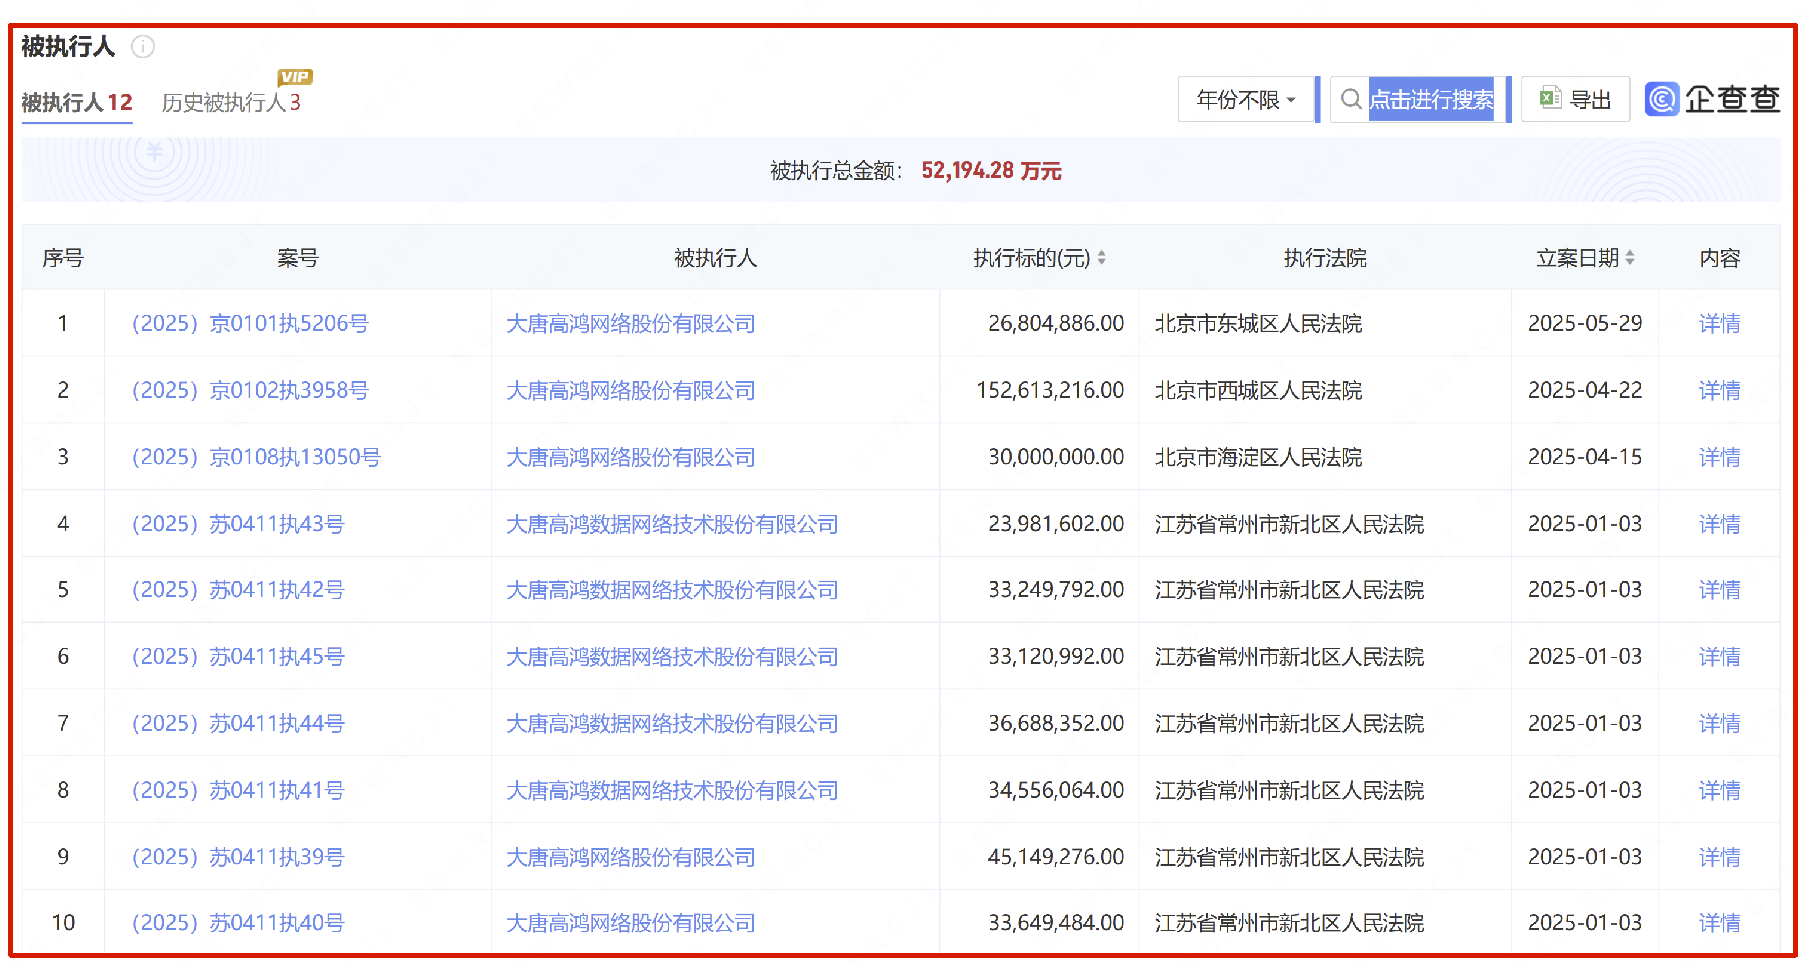This screenshot has width=1803, height=965.
Task: Click the info icon beside 被执行人 title
Action: 143,47
